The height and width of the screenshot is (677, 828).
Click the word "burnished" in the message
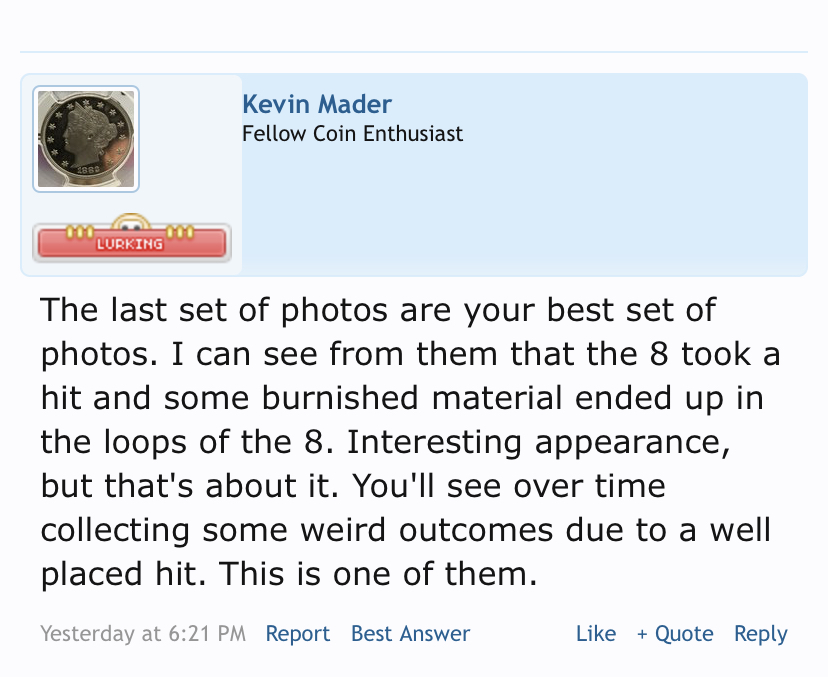click(340, 398)
